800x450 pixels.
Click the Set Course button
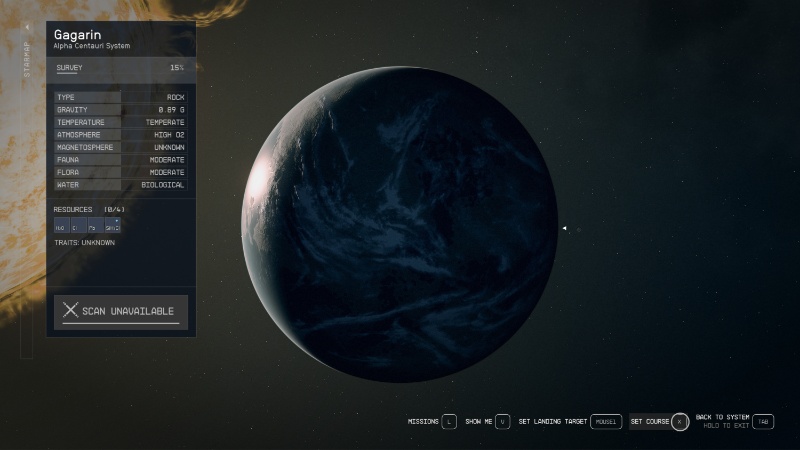coord(650,422)
